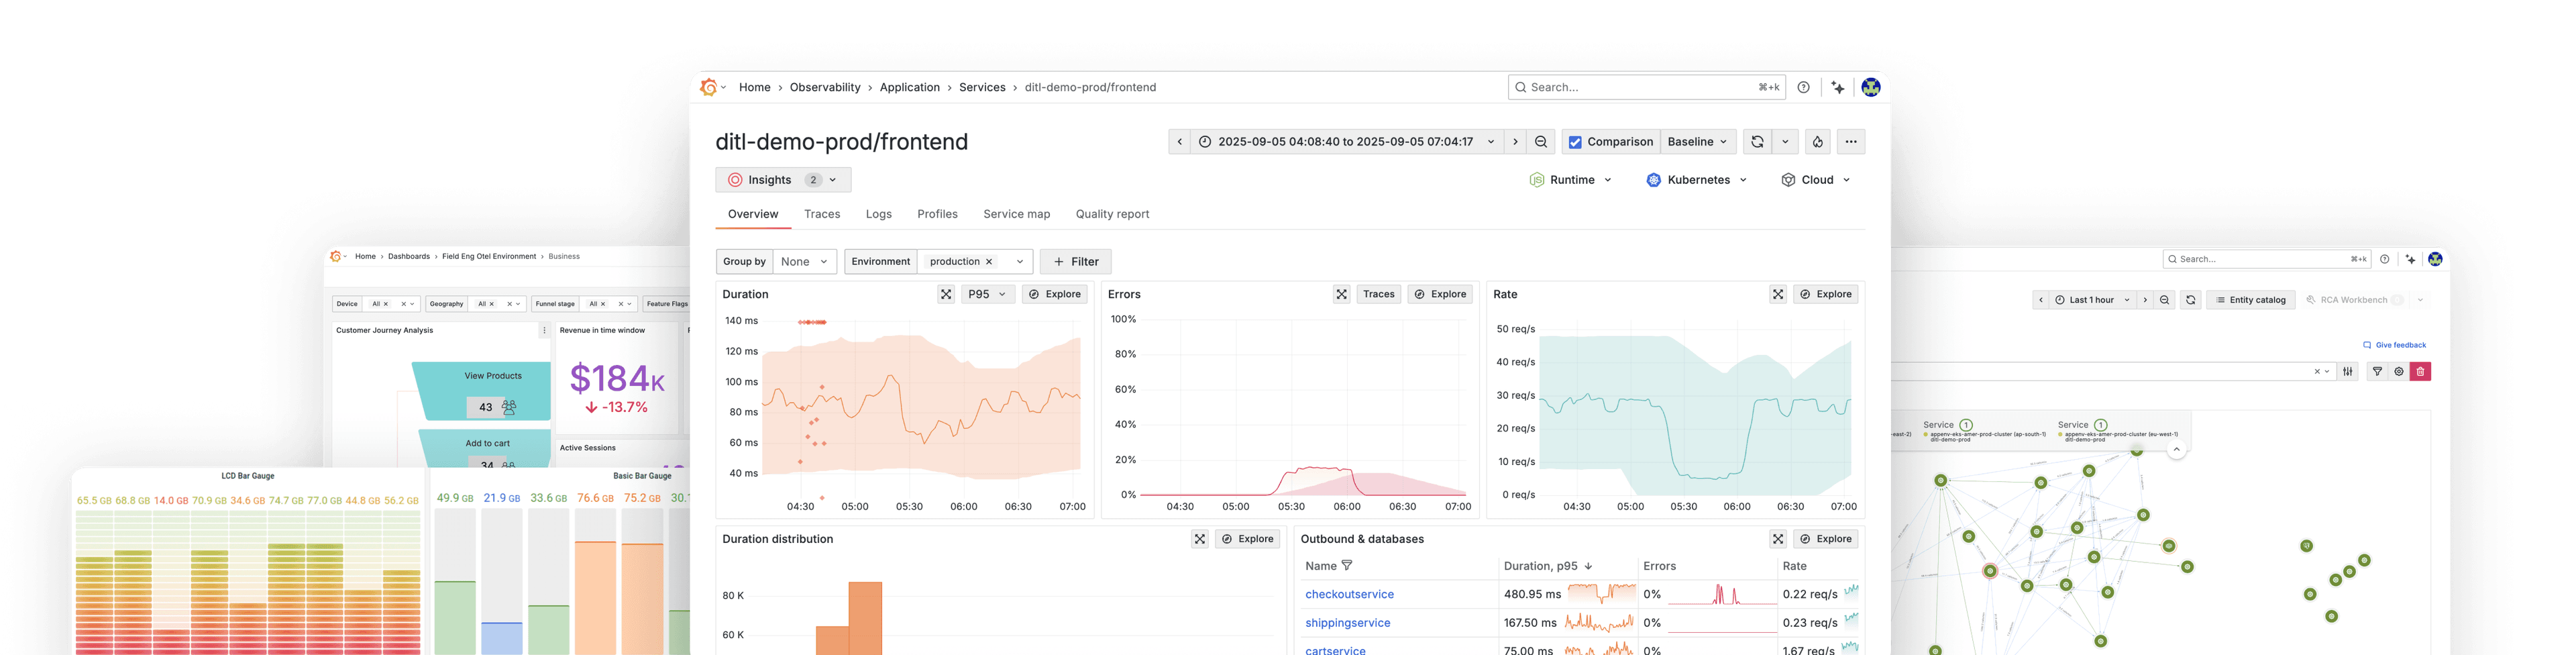
Task: Click the AI assistant sparkle icon
Action: [x=1838, y=88]
